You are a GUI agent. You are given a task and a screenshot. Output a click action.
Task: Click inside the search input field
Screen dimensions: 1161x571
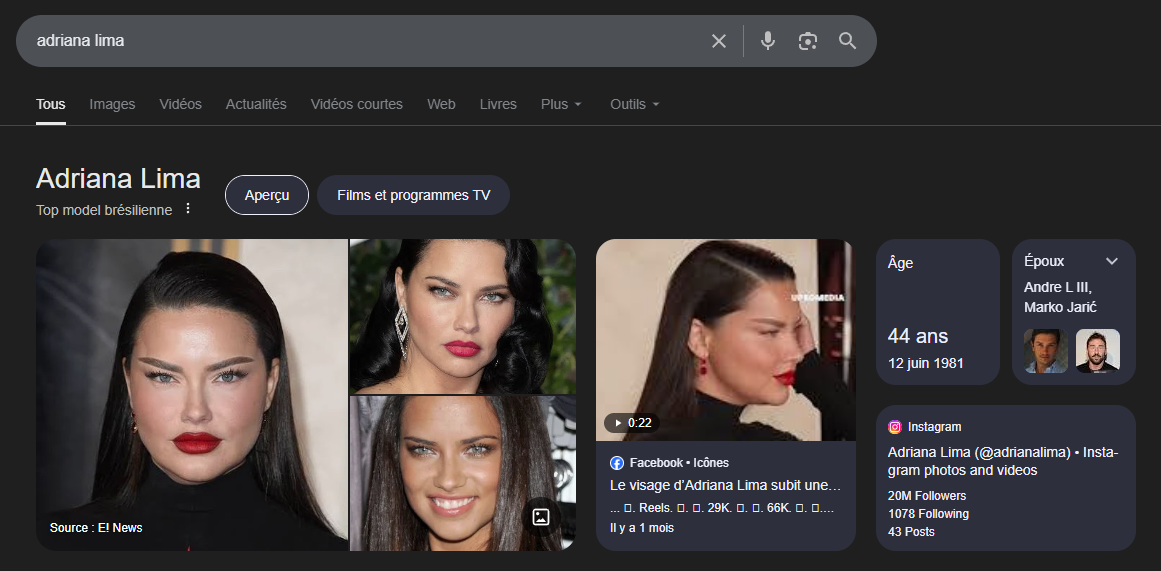[360, 41]
